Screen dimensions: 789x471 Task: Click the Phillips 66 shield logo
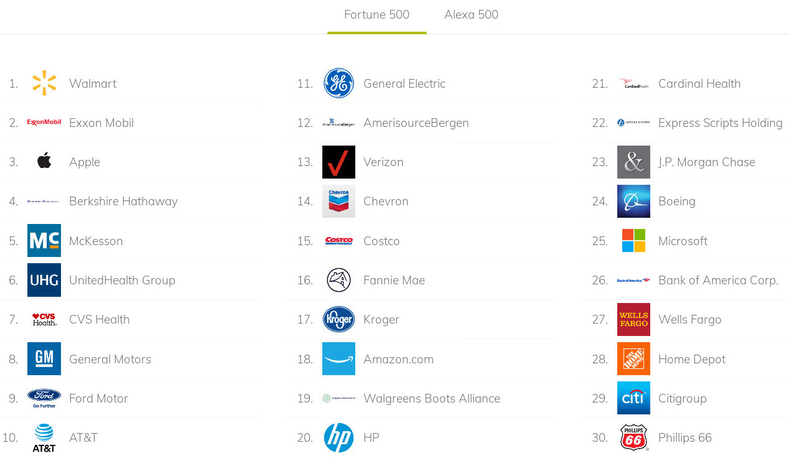(634, 437)
